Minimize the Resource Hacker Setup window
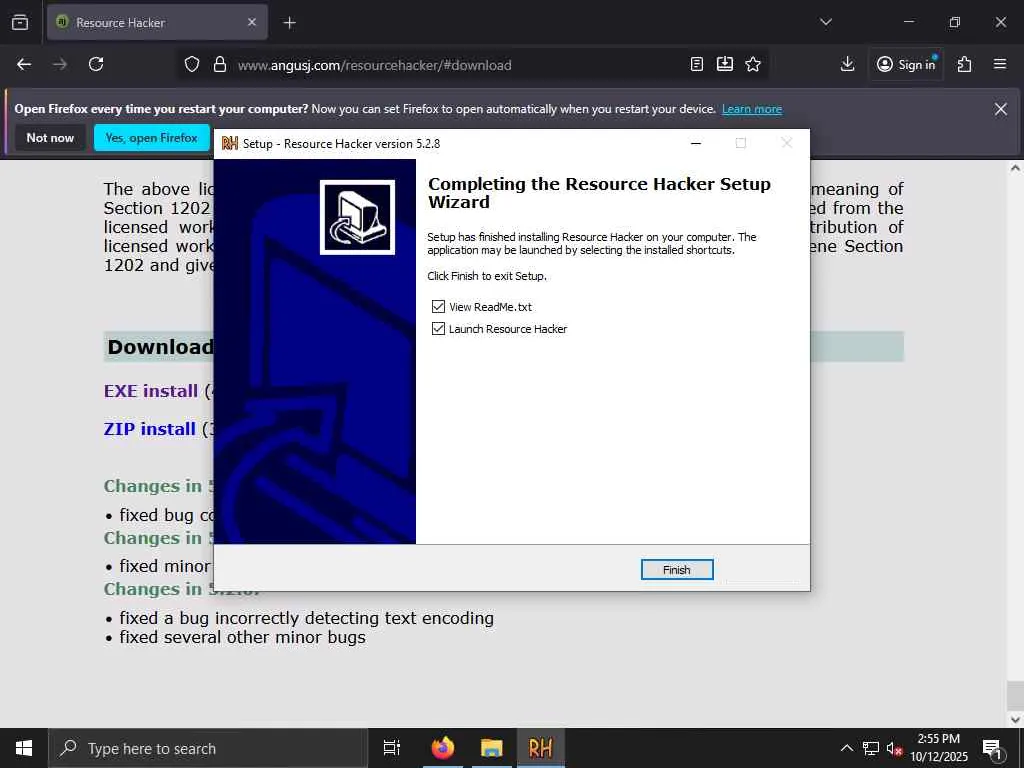Image resolution: width=1024 pixels, height=768 pixels. (696, 143)
